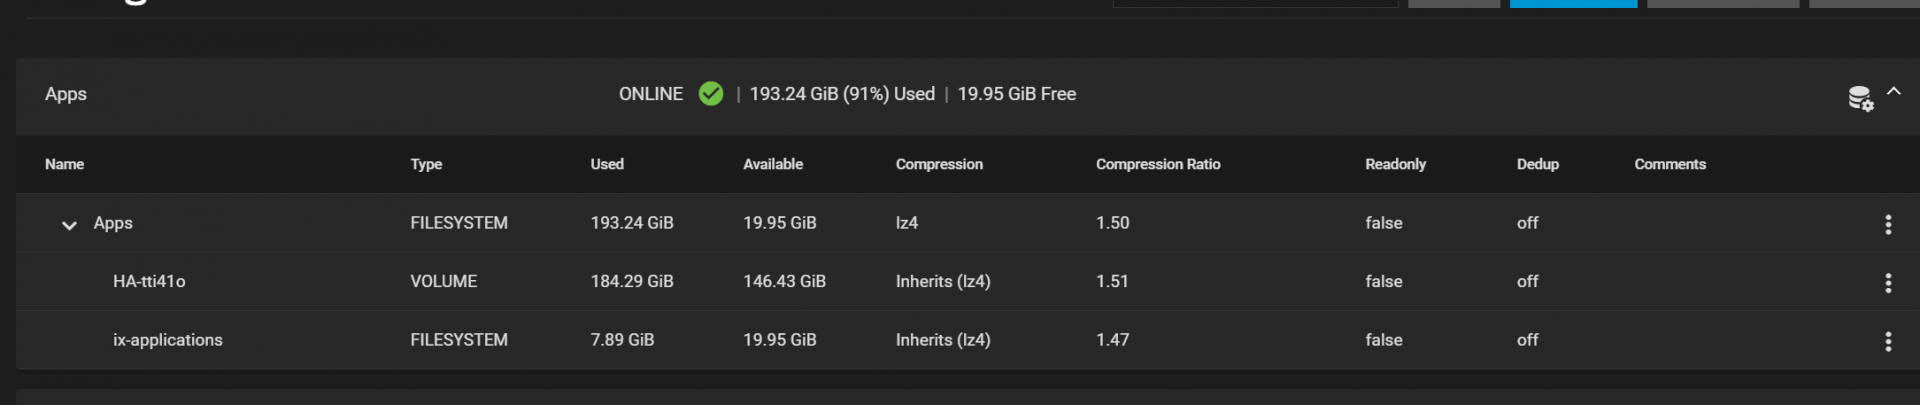Select the HA-tti41o volume row
Image resolution: width=1920 pixels, height=405 pixels.
click(x=149, y=282)
